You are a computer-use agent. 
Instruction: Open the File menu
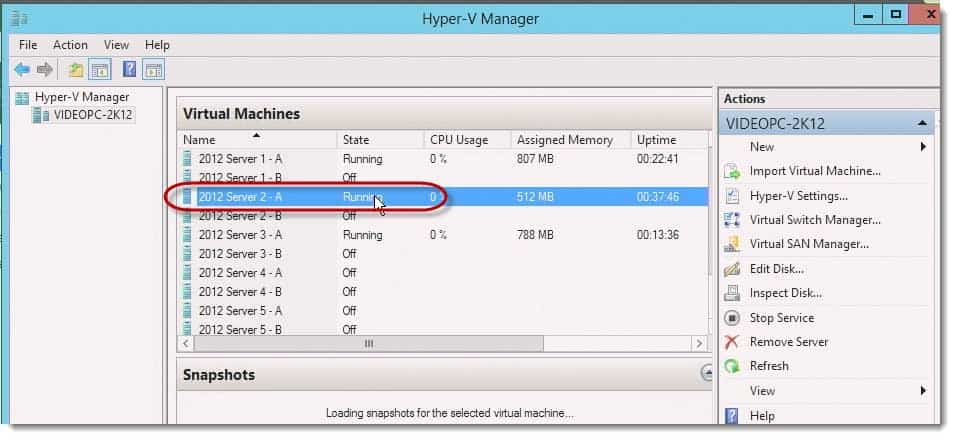click(x=28, y=45)
